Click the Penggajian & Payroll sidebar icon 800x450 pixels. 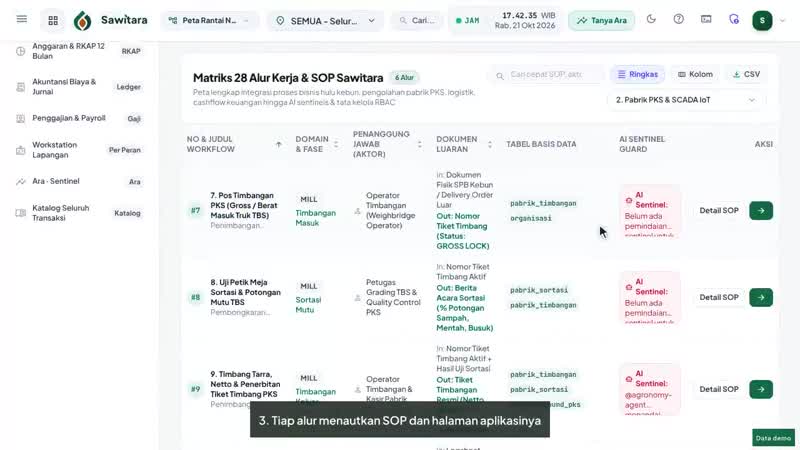(20, 118)
